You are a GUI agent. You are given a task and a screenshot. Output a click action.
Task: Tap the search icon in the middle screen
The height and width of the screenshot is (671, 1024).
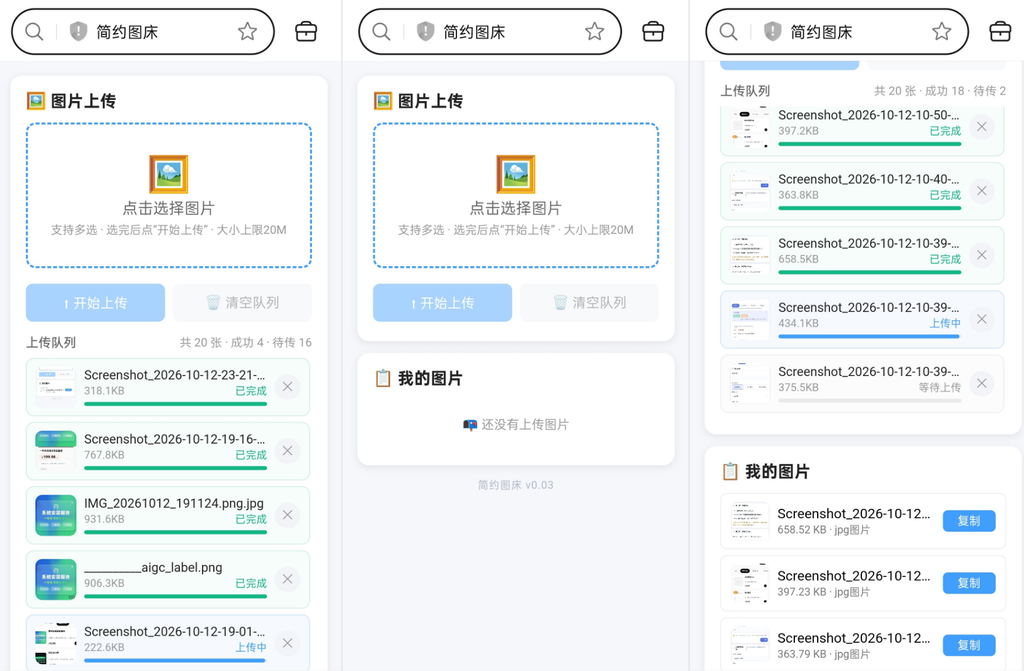coord(381,31)
